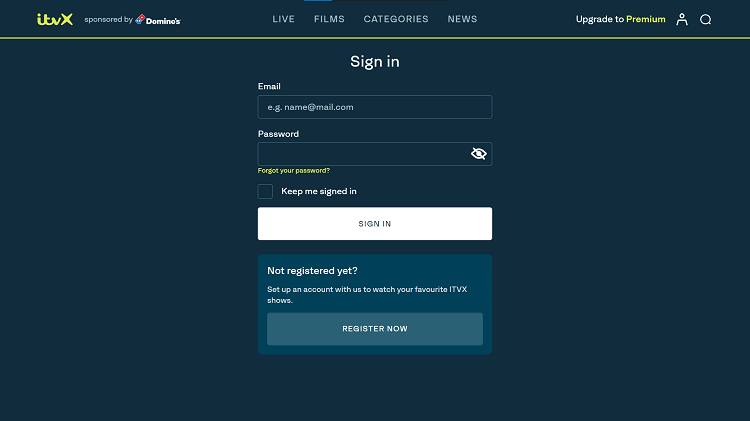Viewport: 750px width, 421px height.
Task: Click the Password field label
Action: pyautogui.click(x=278, y=134)
